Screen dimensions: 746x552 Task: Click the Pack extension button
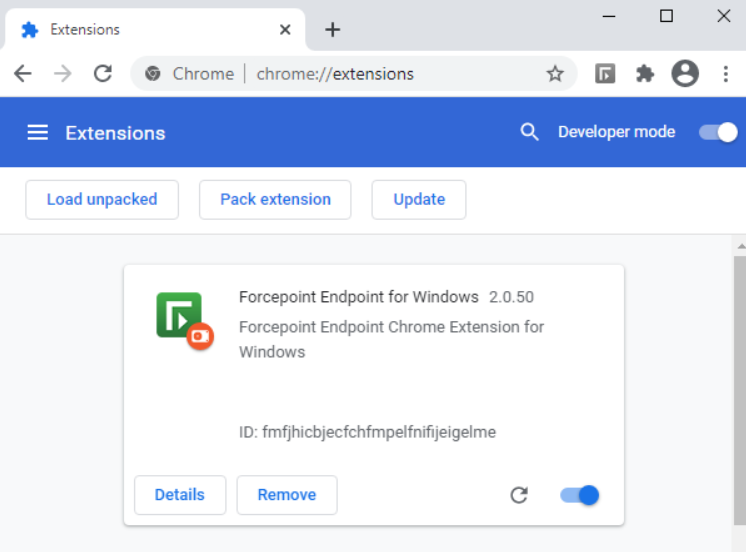pos(275,199)
